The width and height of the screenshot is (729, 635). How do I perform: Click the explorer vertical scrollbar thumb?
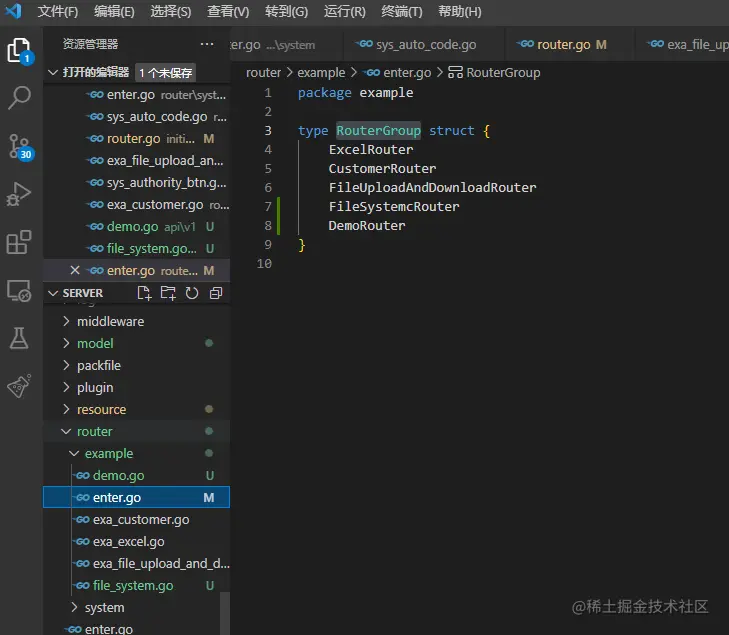click(225, 613)
